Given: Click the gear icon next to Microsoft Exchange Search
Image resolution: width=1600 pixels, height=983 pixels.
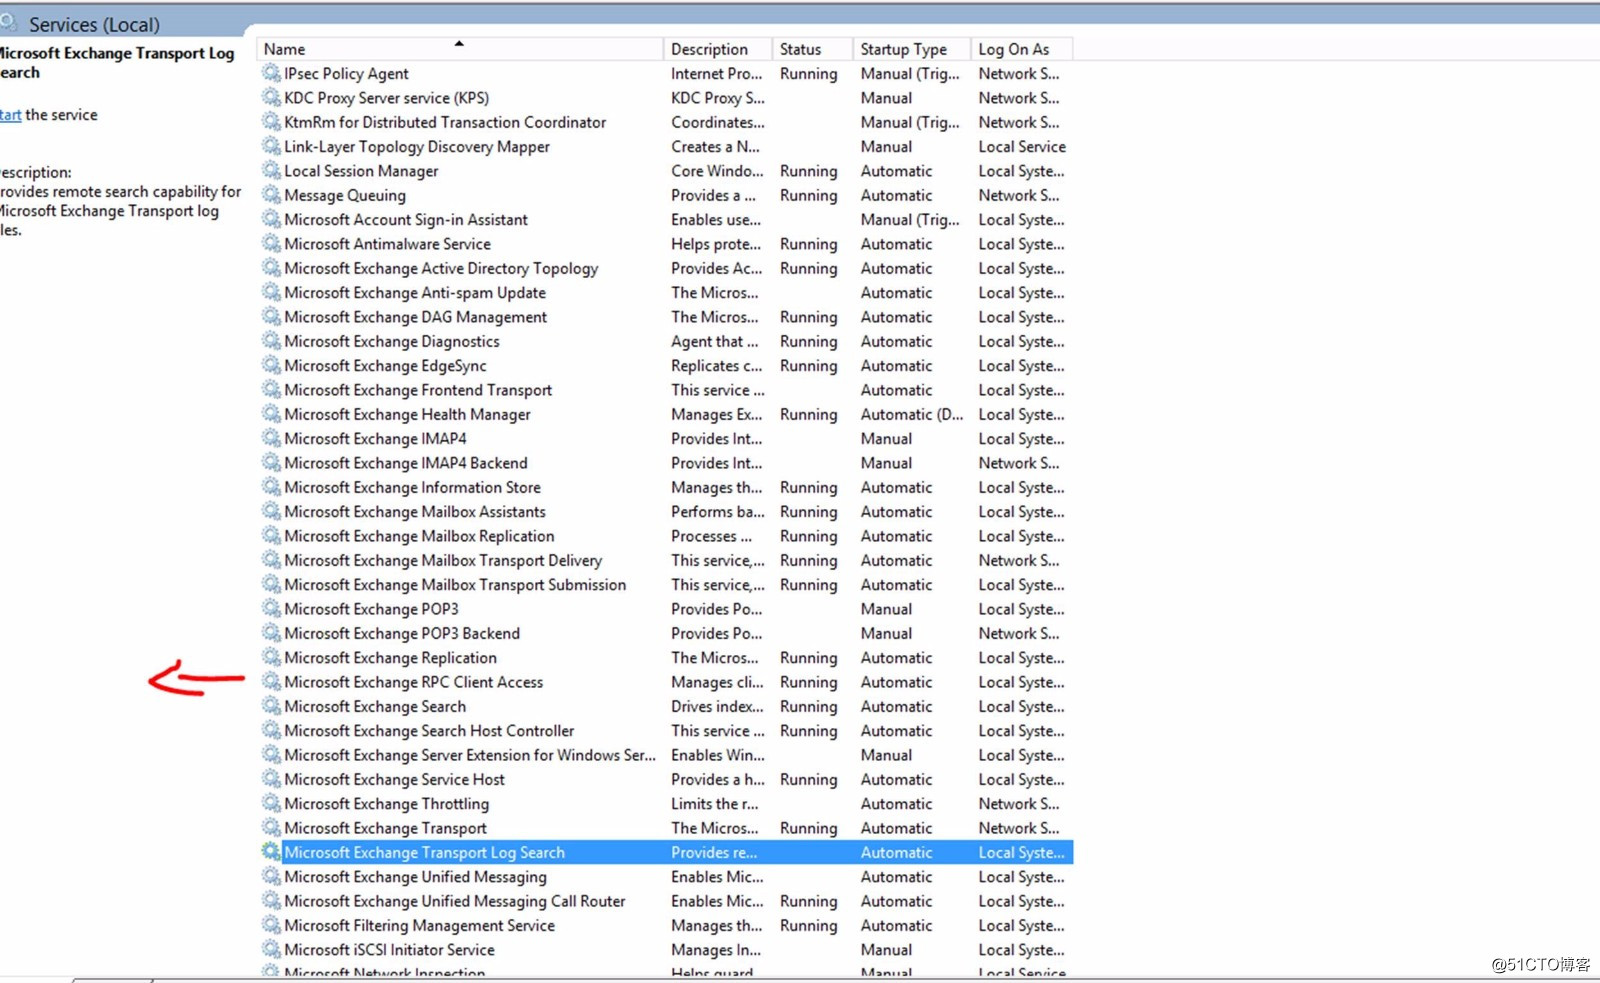Looking at the screenshot, I should (271, 706).
